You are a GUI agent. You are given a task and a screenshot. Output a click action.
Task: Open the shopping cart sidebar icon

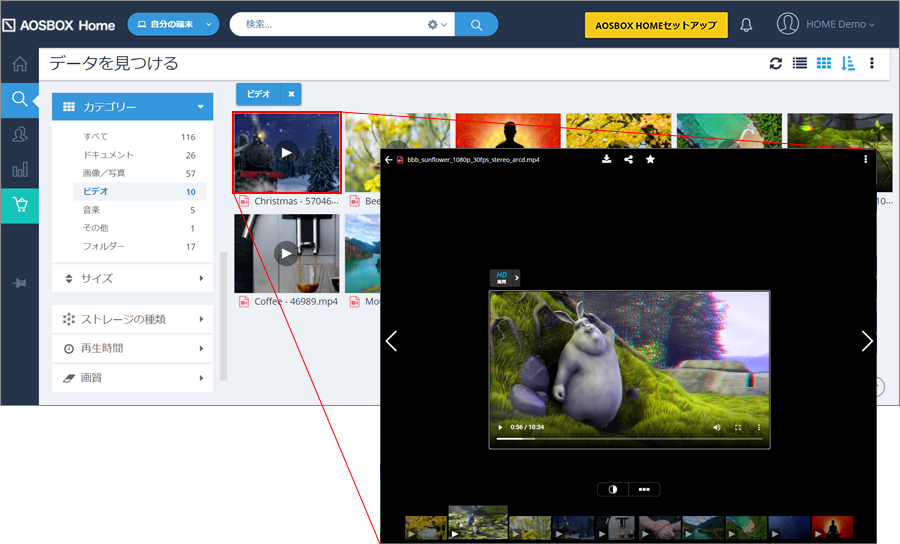click(x=20, y=205)
